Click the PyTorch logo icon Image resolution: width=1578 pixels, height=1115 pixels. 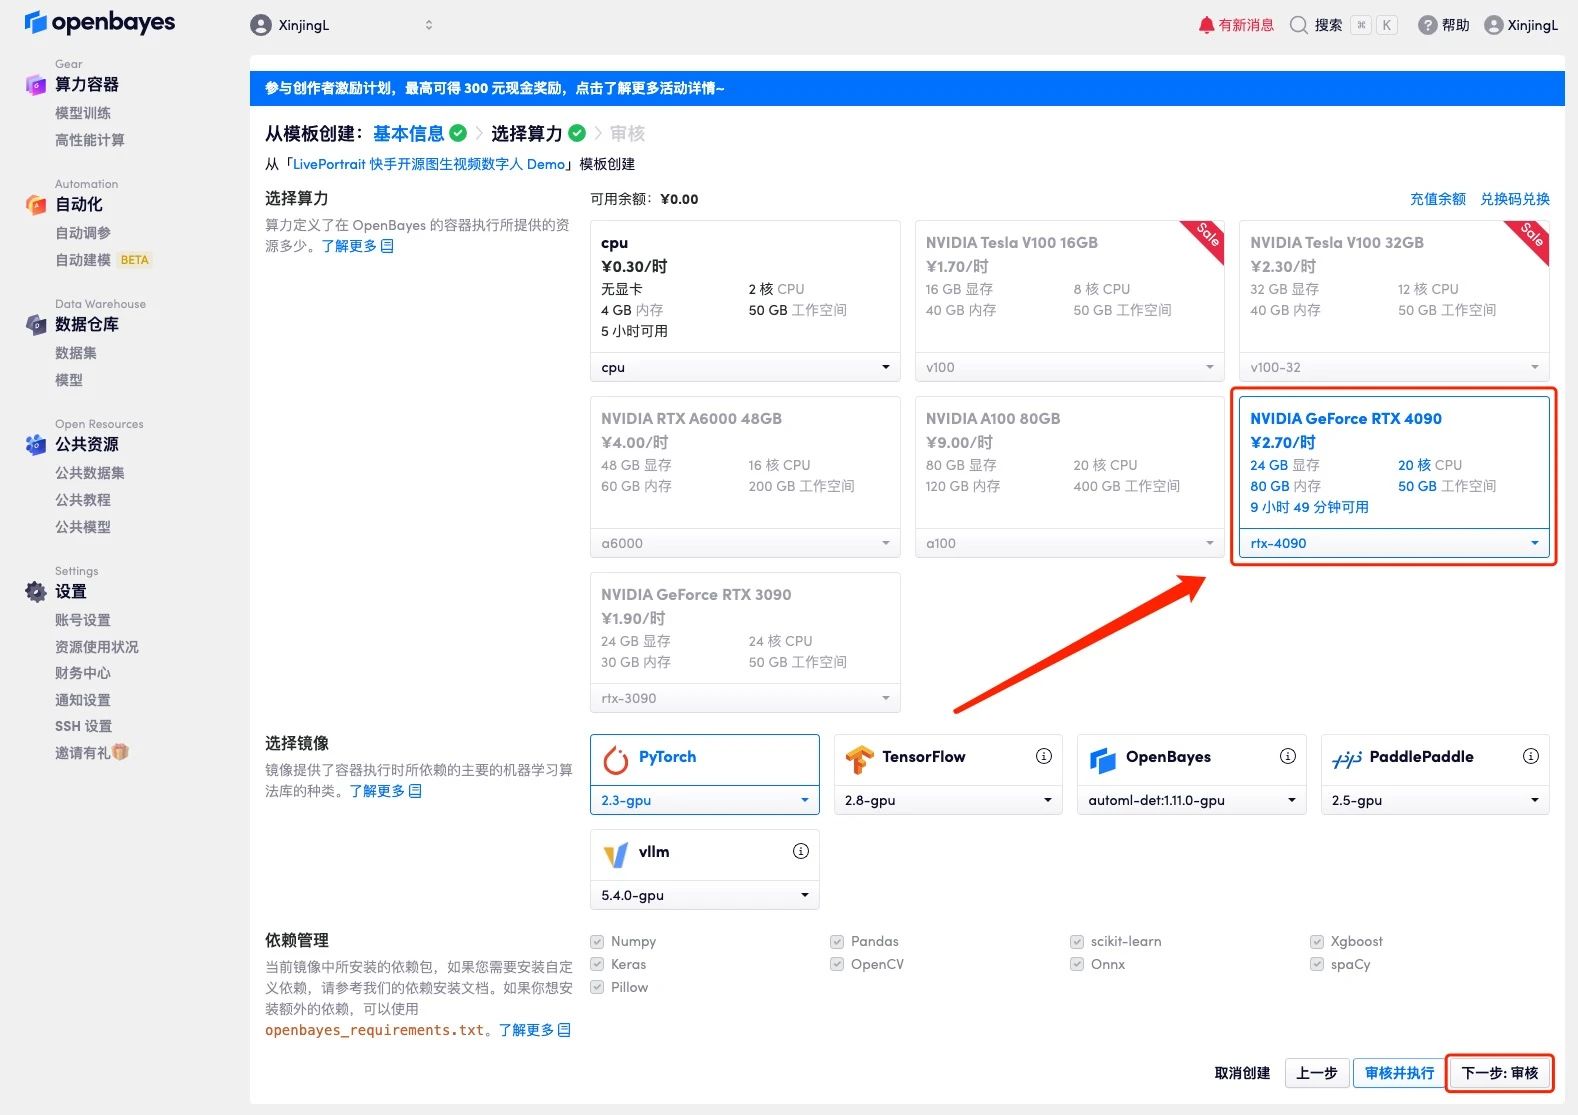(616, 760)
